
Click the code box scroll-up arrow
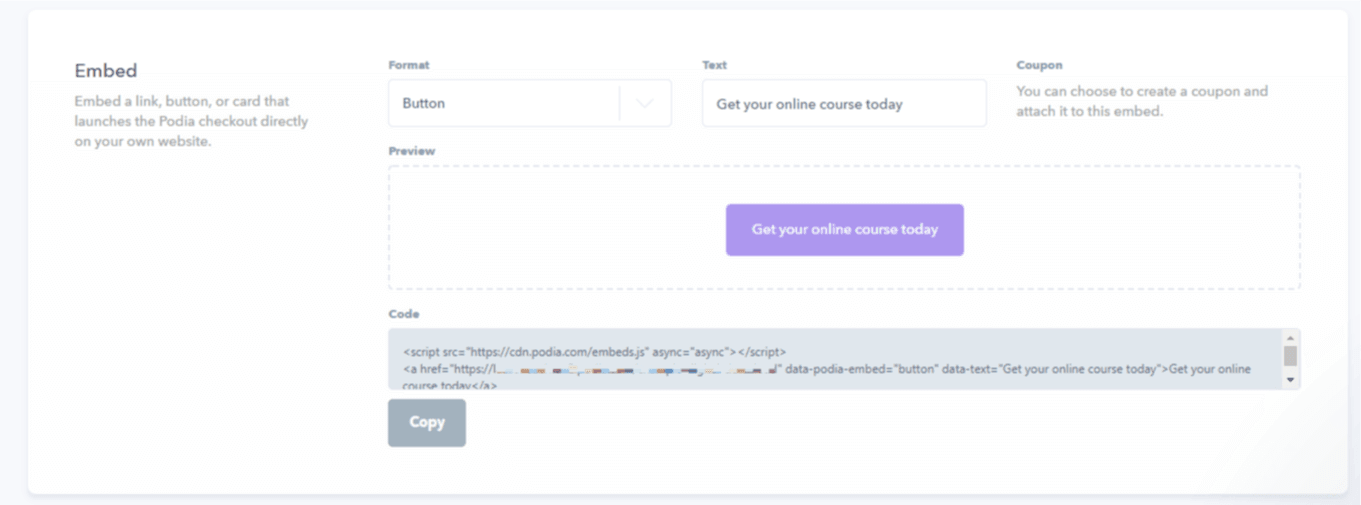pyautogui.click(x=1290, y=338)
